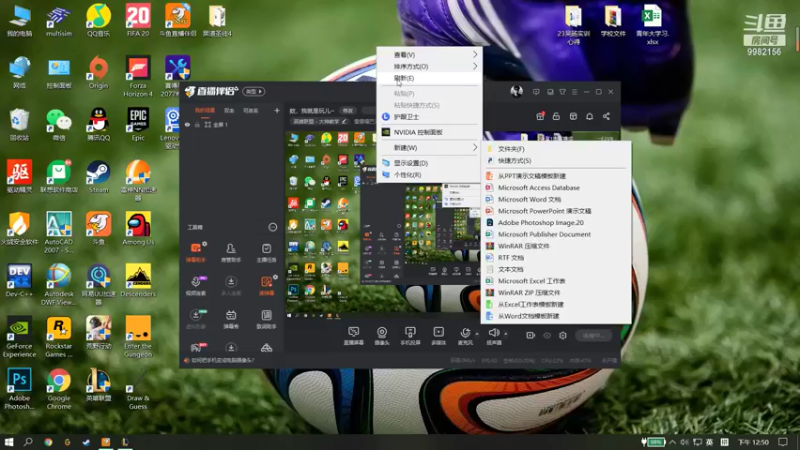This screenshot has width=800, height=450.
Task: Select the Rockstar Games launcher shortcut
Action: point(59,336)
